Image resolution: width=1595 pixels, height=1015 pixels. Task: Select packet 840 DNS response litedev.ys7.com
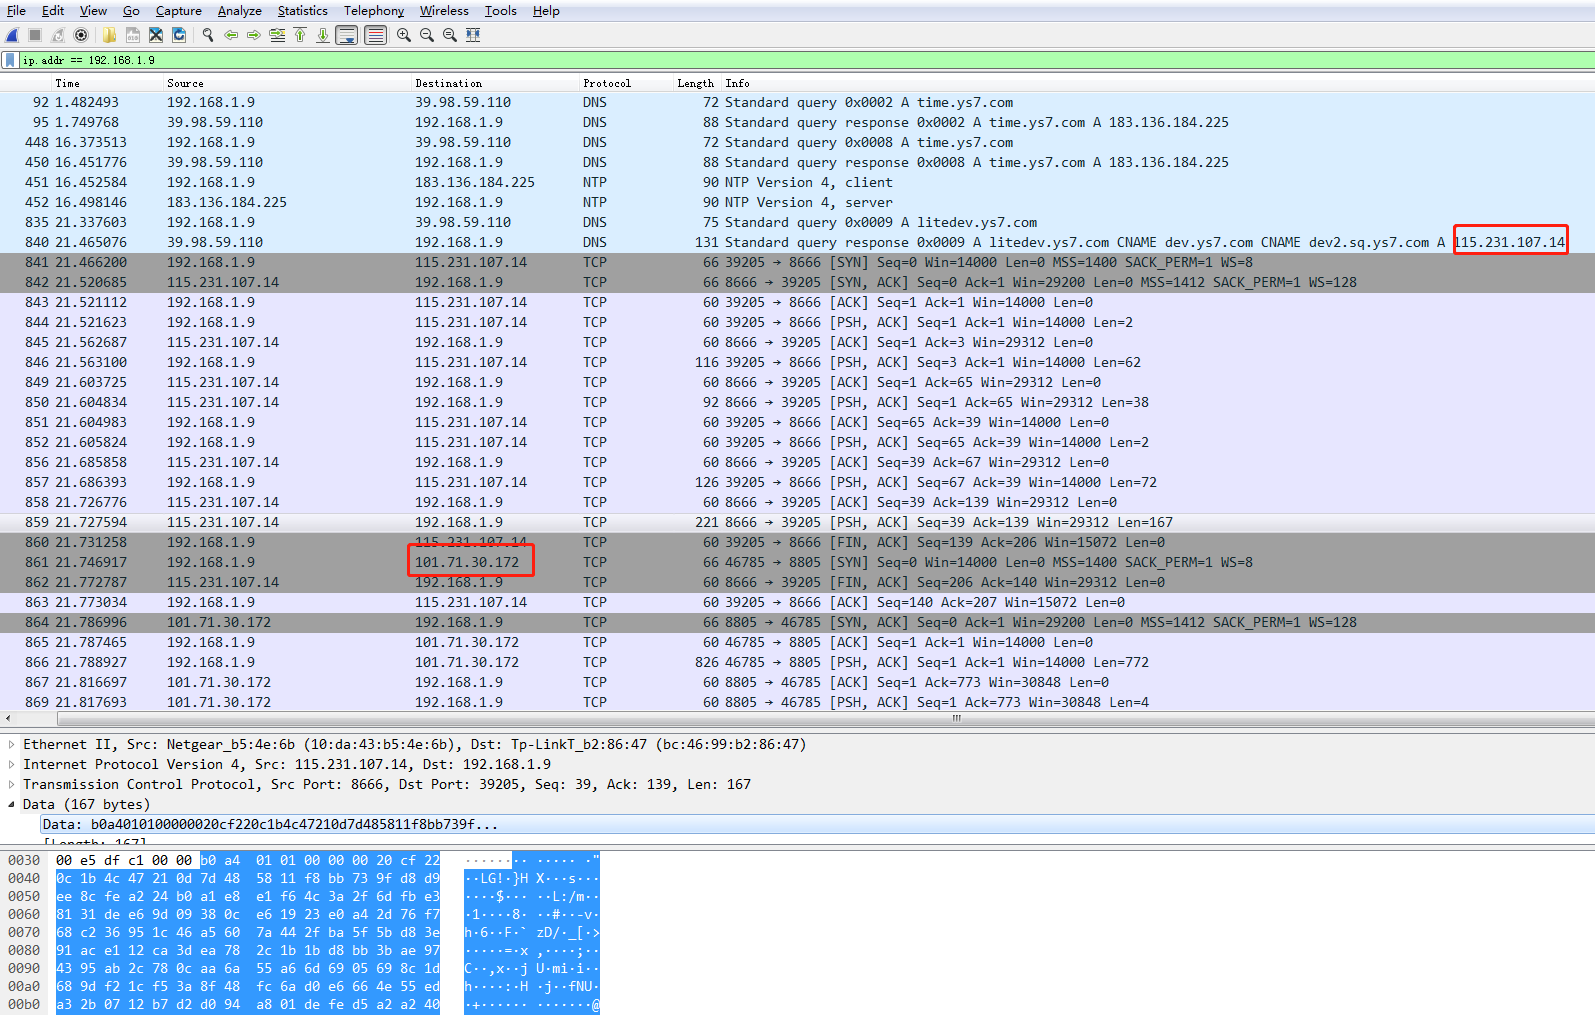797,242
